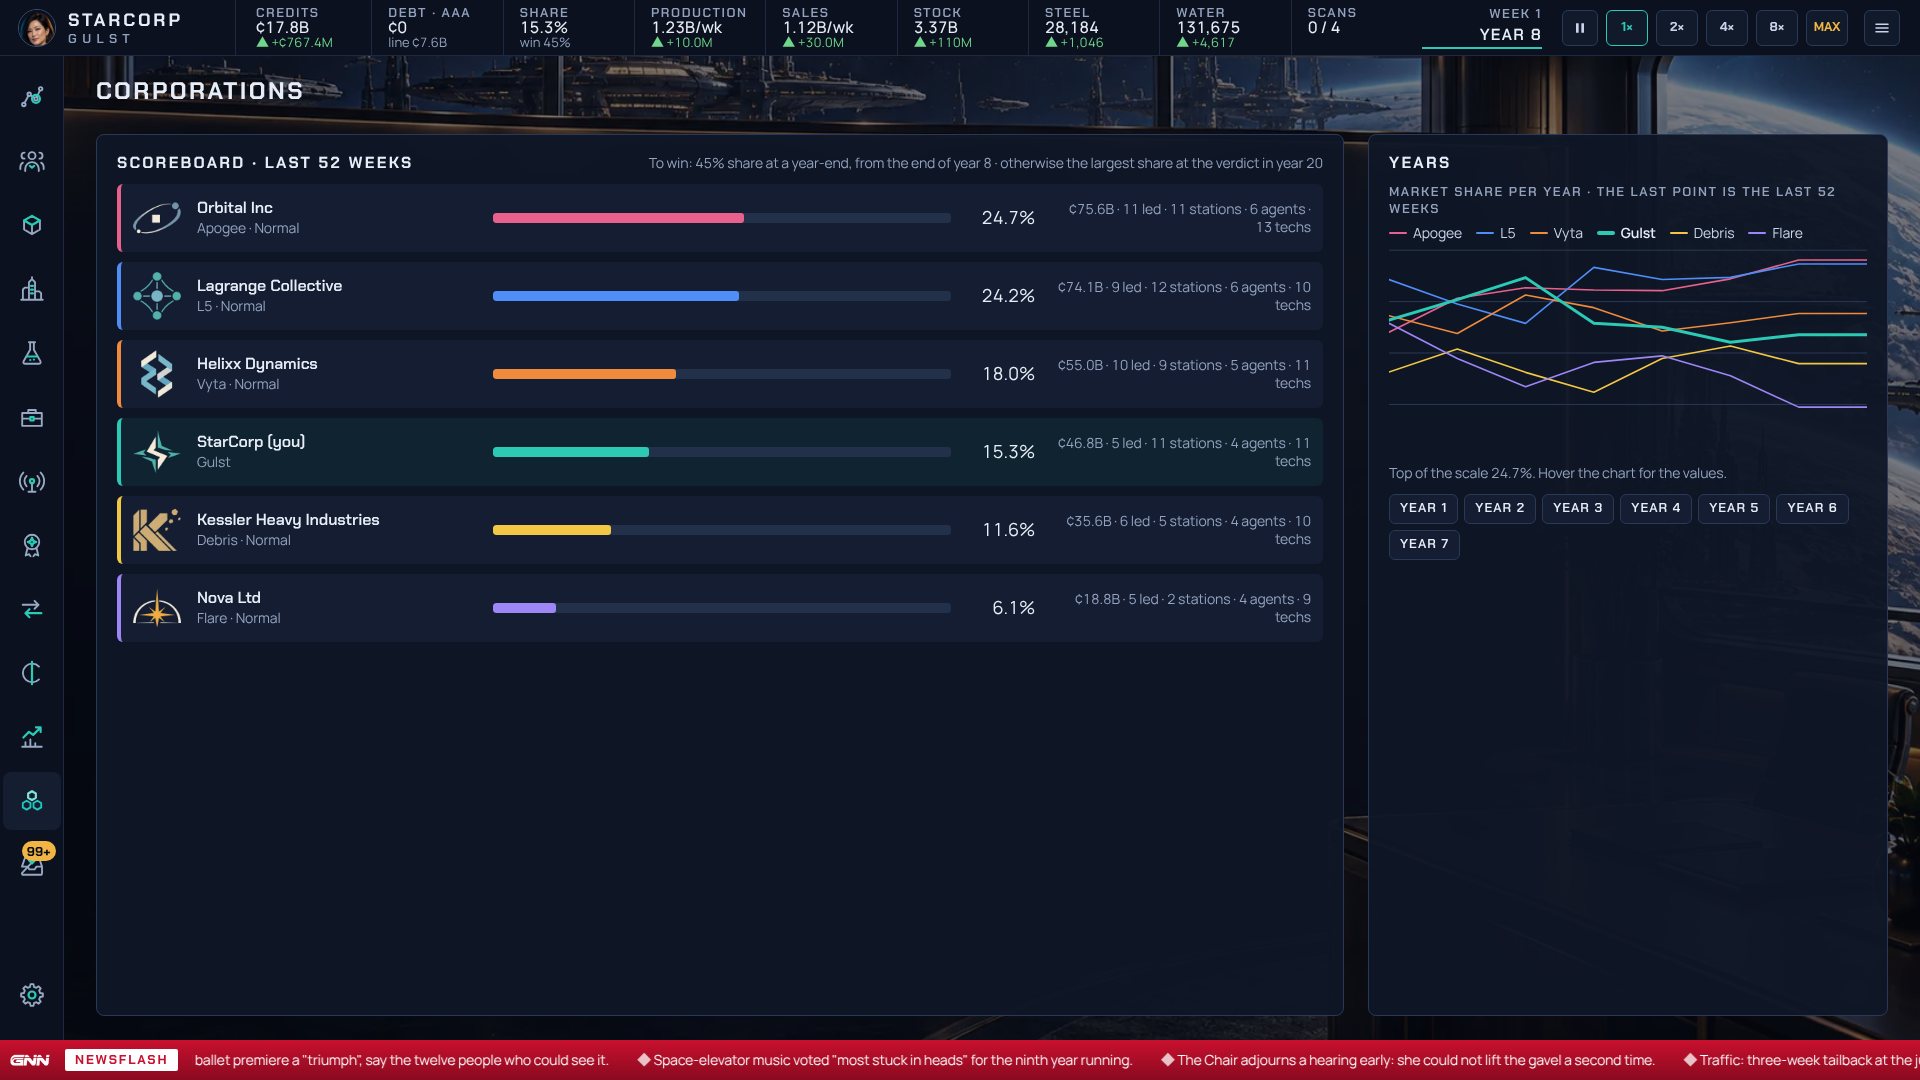1920x1080 pixels.
Task: Click the Gulst legend entry in chart
Action: [1626, 233]
